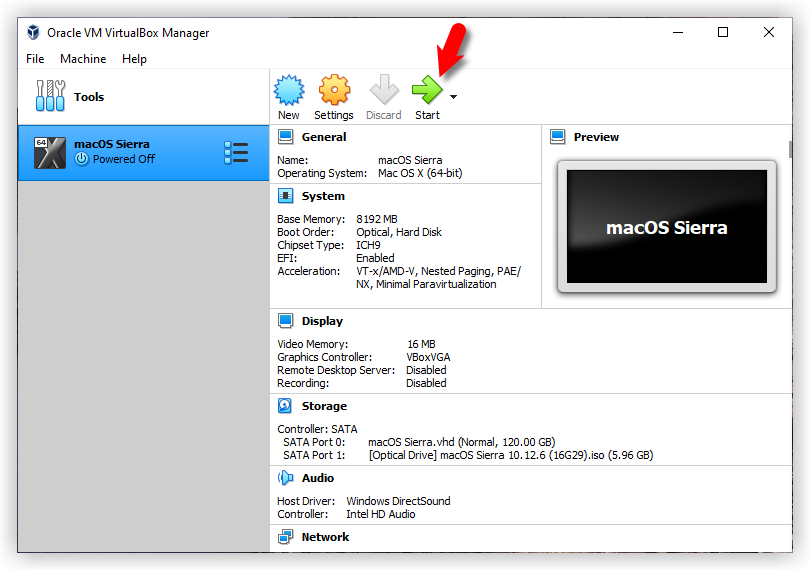Open the macOS Sierra VM list menu icon
Screen dimensions: 811x571
(x=236, y=152)
